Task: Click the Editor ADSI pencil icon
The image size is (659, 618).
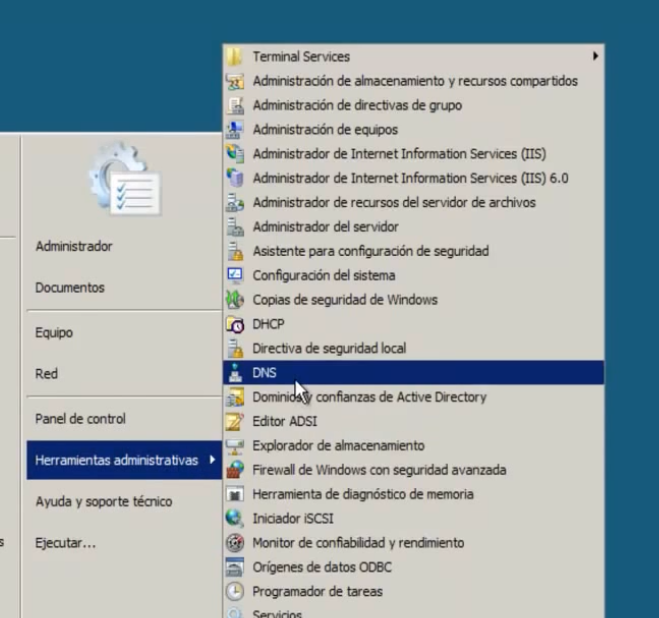Action: [x=235, y=421]
